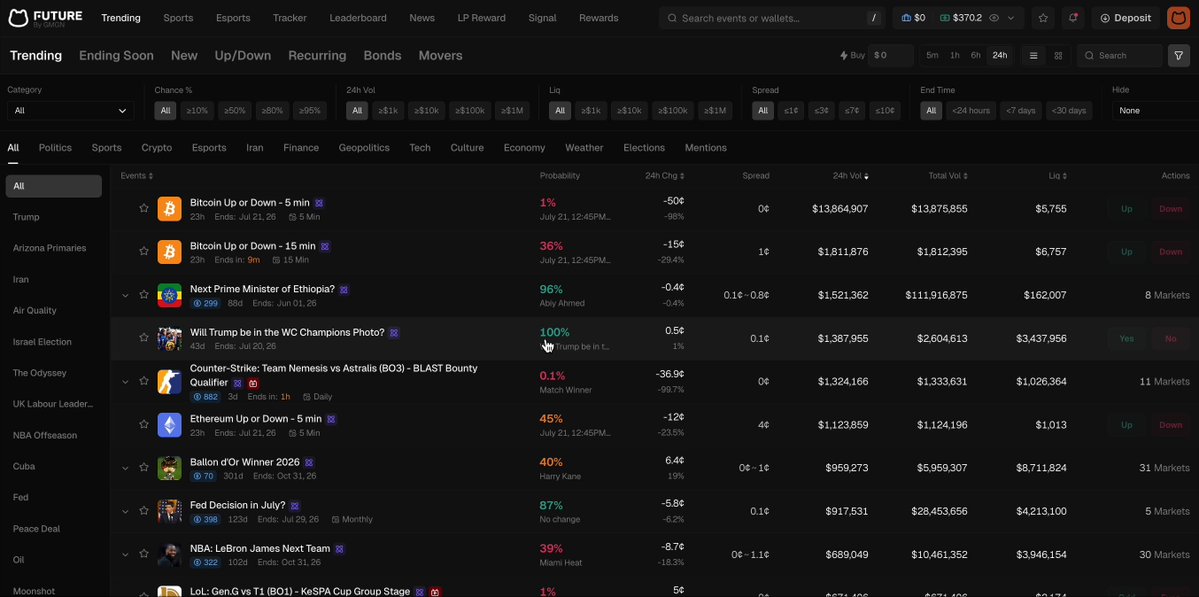Click the filter funnel icon
The width and height of the screenshot is (1199, 597).
[1178, 55]
